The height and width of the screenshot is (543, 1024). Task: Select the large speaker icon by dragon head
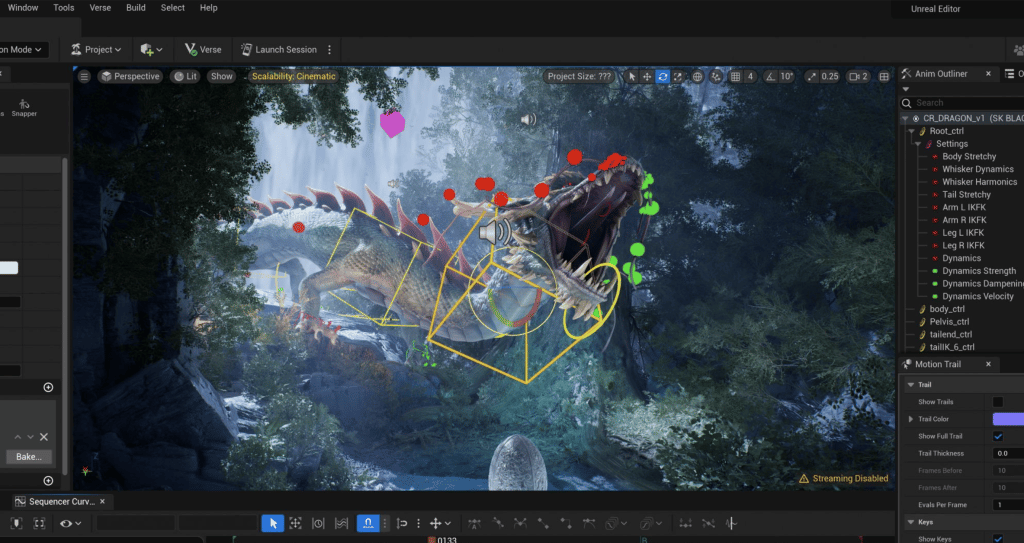tap(495, 233)
